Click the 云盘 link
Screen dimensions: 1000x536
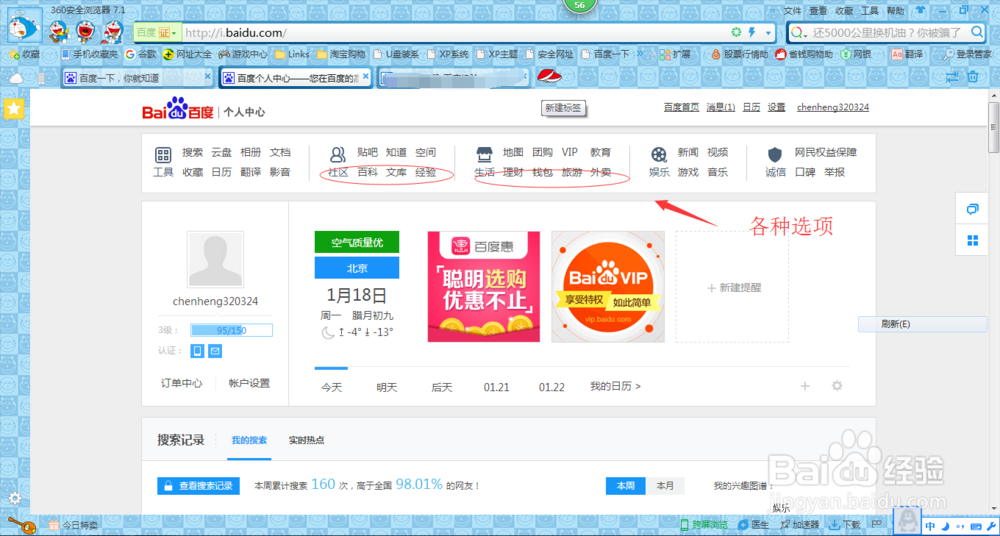(x=222, y=153)
